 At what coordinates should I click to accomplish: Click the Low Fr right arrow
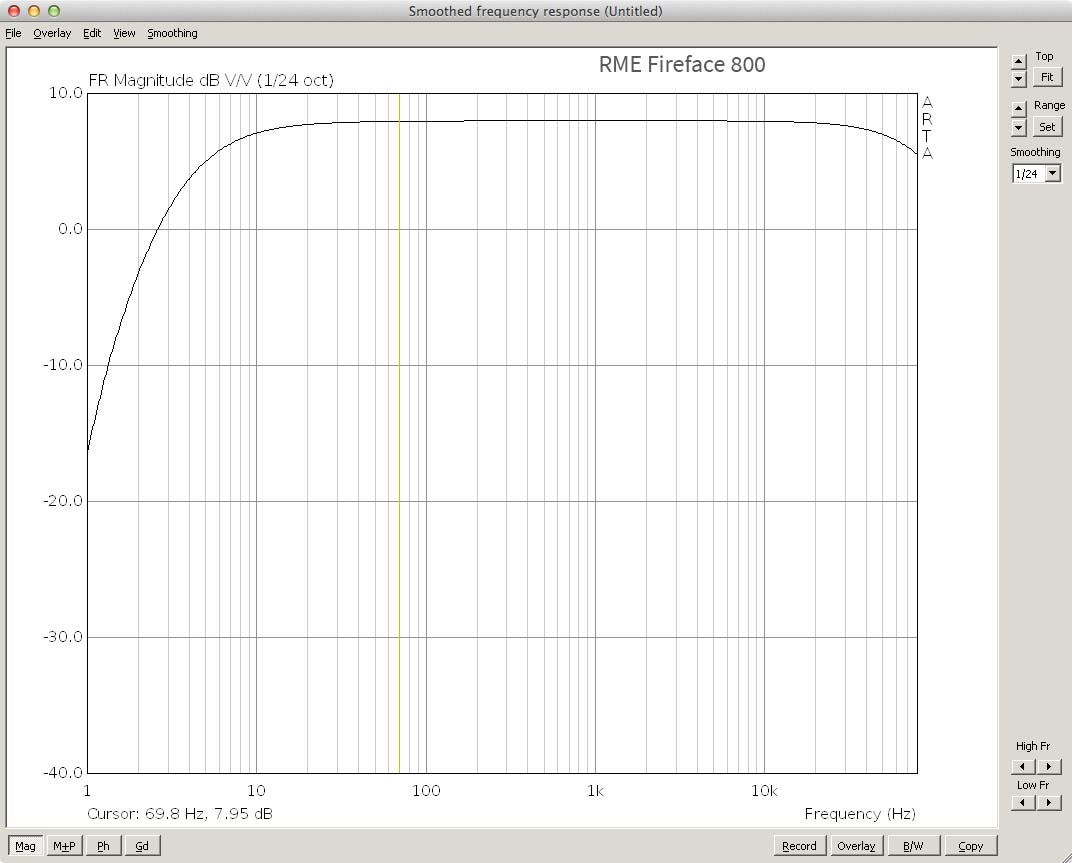(x=1049, y=803)
